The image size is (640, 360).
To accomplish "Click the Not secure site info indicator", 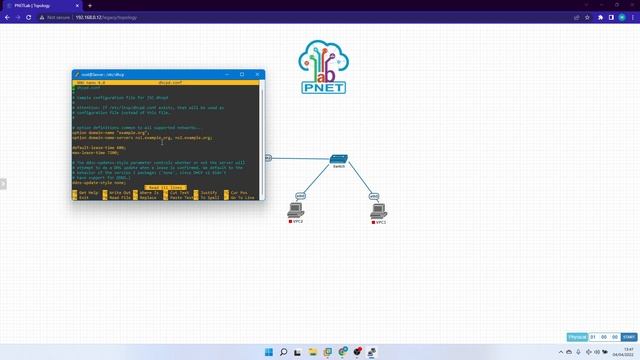I will 55,18.
